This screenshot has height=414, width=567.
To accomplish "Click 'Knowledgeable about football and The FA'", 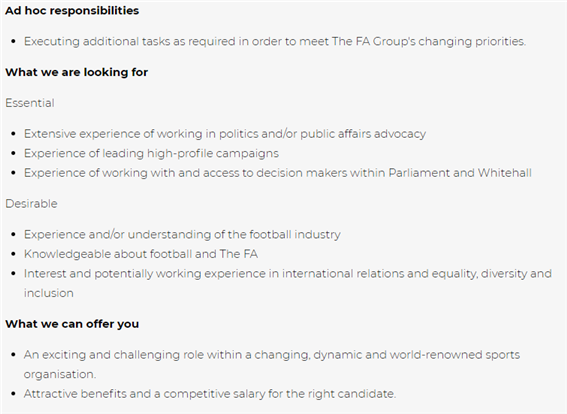I will point(141,254).
